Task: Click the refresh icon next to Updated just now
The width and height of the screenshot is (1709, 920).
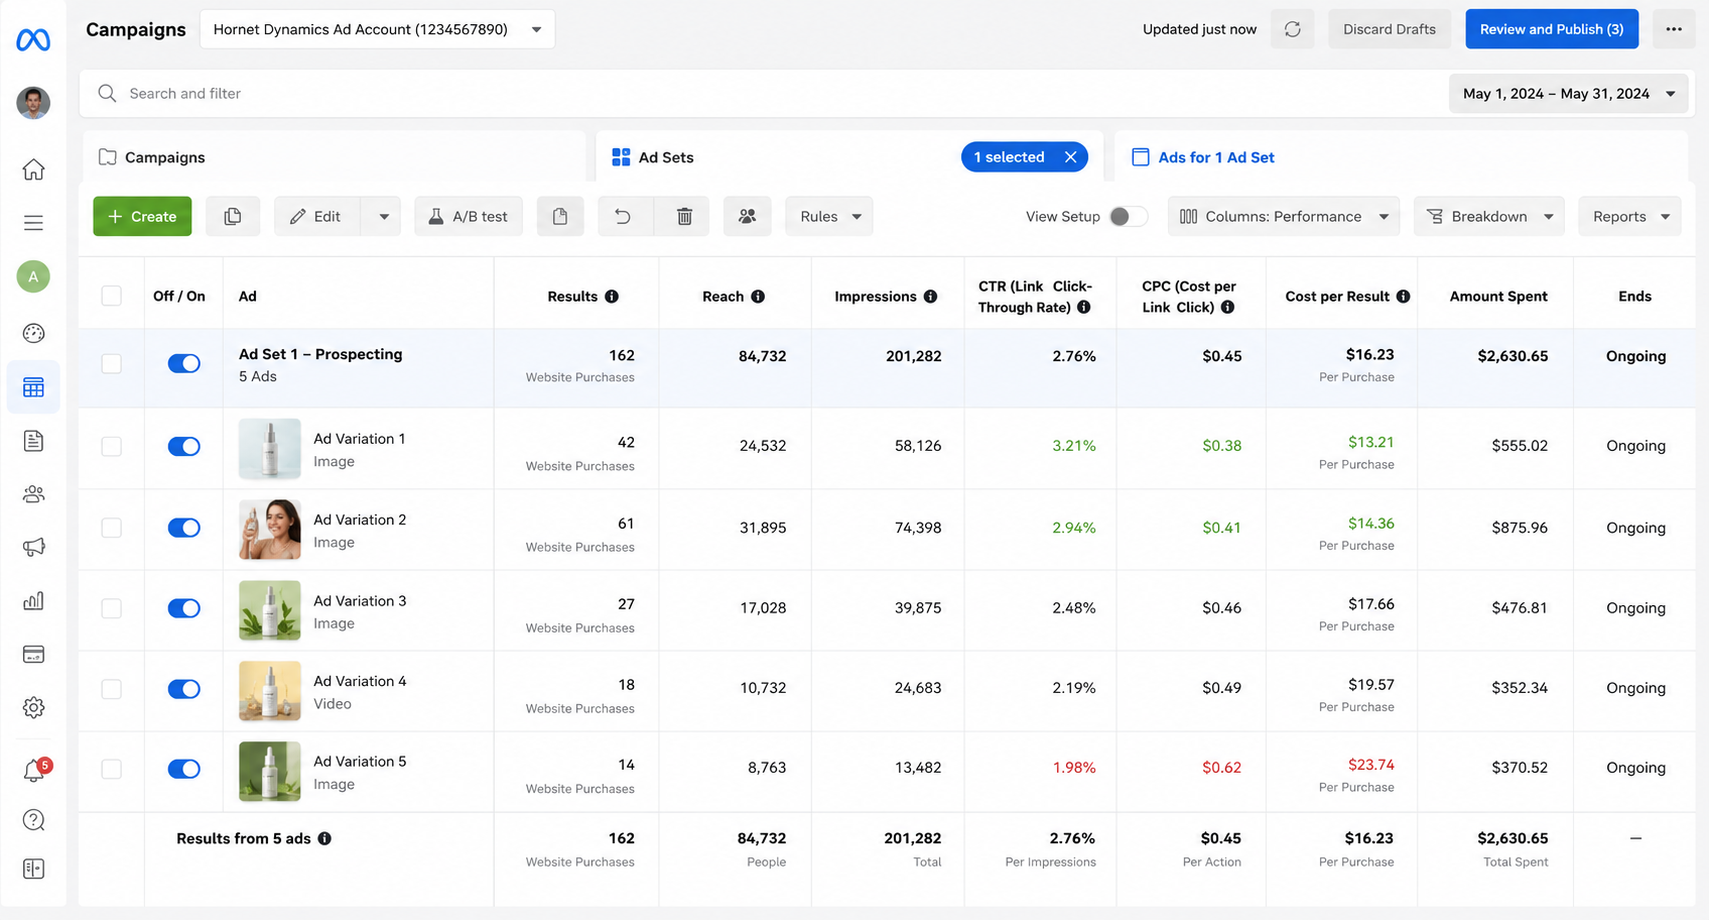Action: point(1292,29)
